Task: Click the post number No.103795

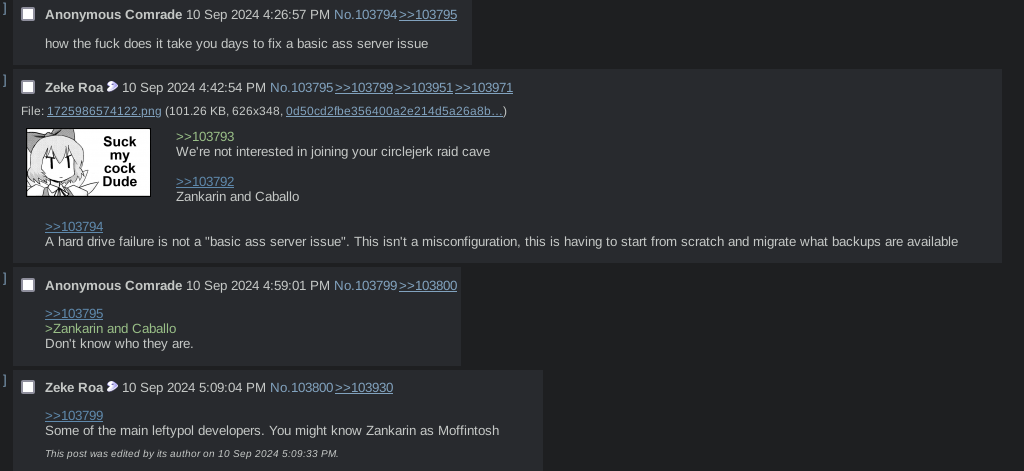Action: (301, 88)
